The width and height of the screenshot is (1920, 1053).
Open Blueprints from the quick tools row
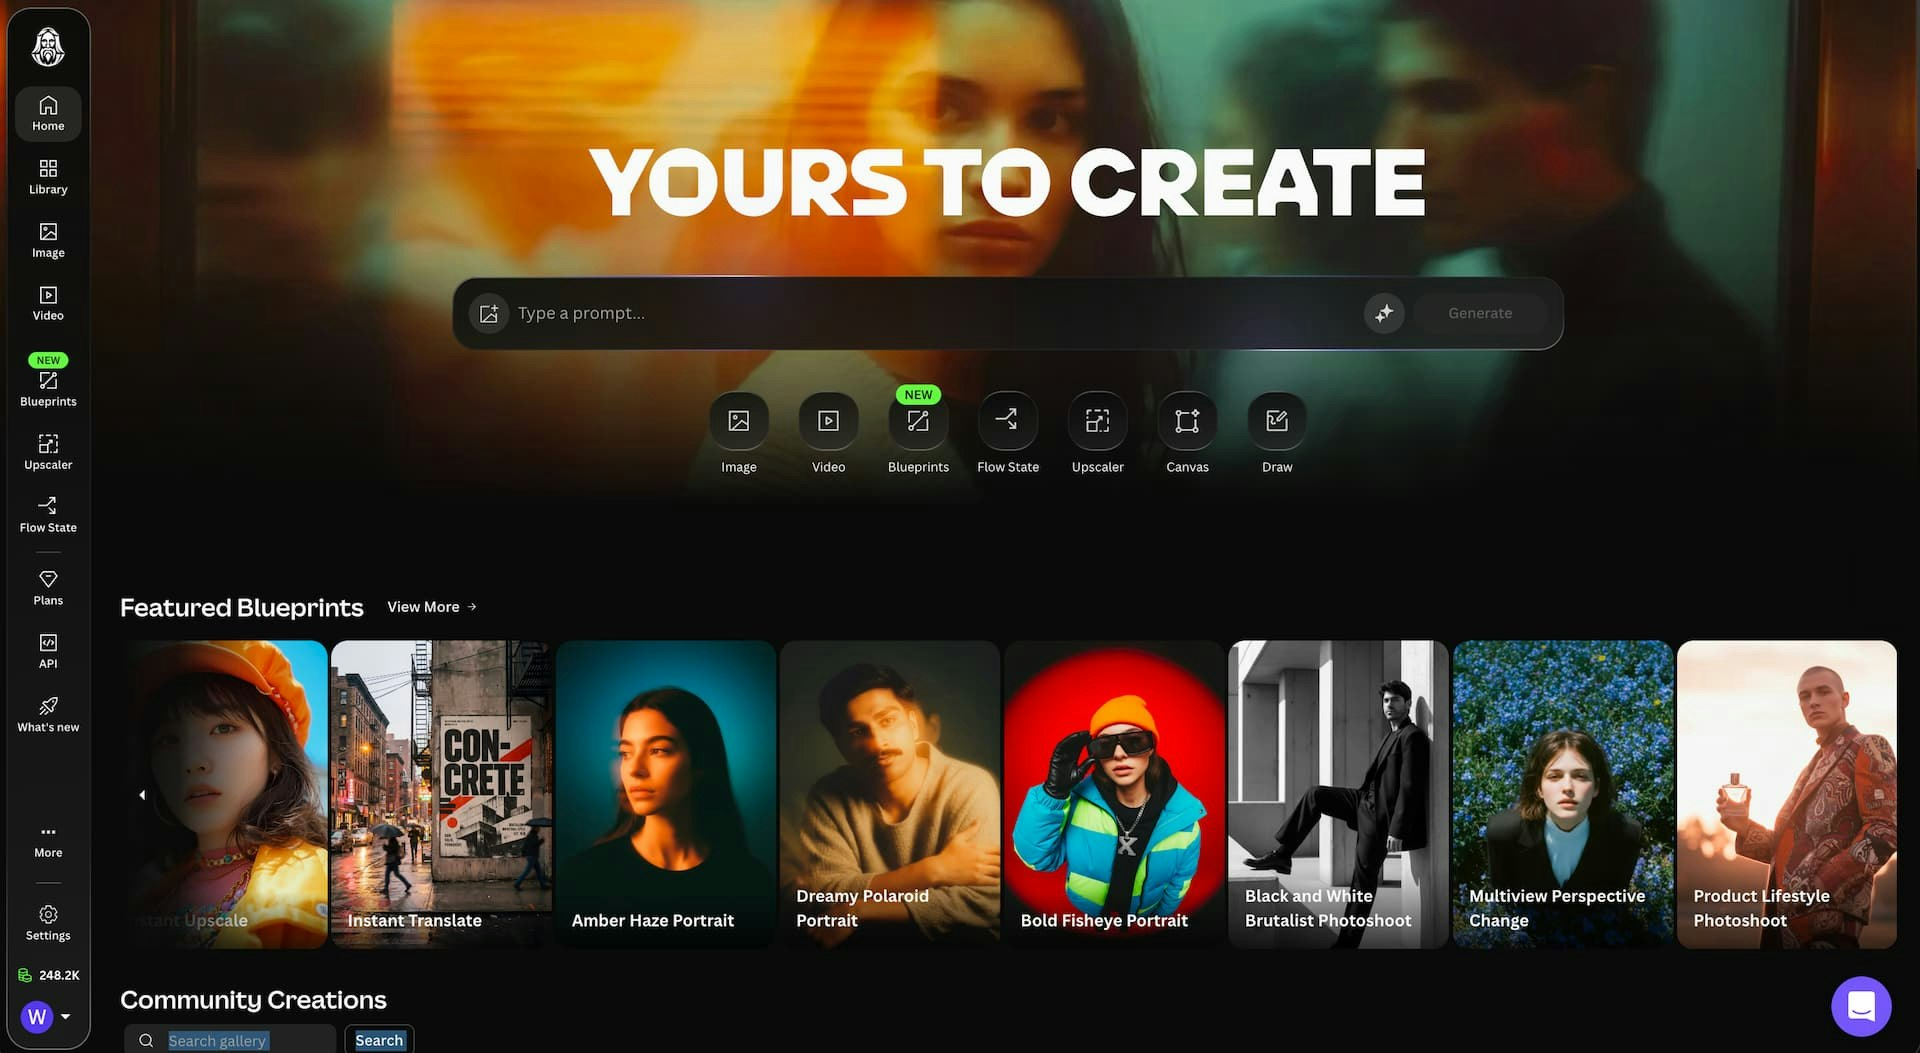point(918,421)
